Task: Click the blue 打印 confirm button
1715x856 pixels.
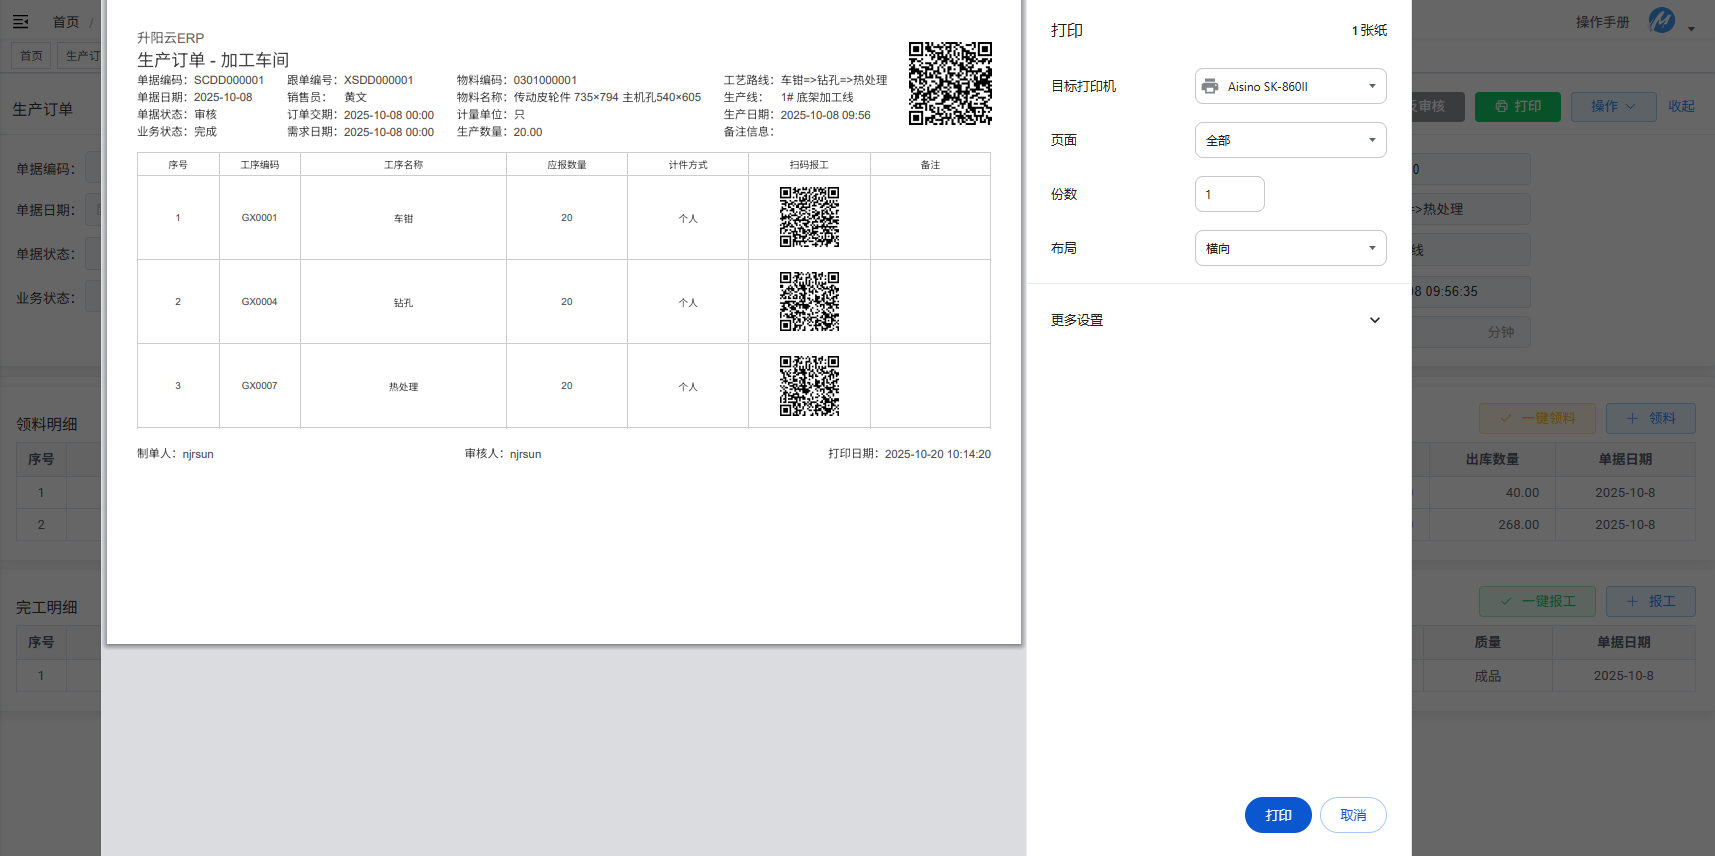Action: click(1277, 815)
